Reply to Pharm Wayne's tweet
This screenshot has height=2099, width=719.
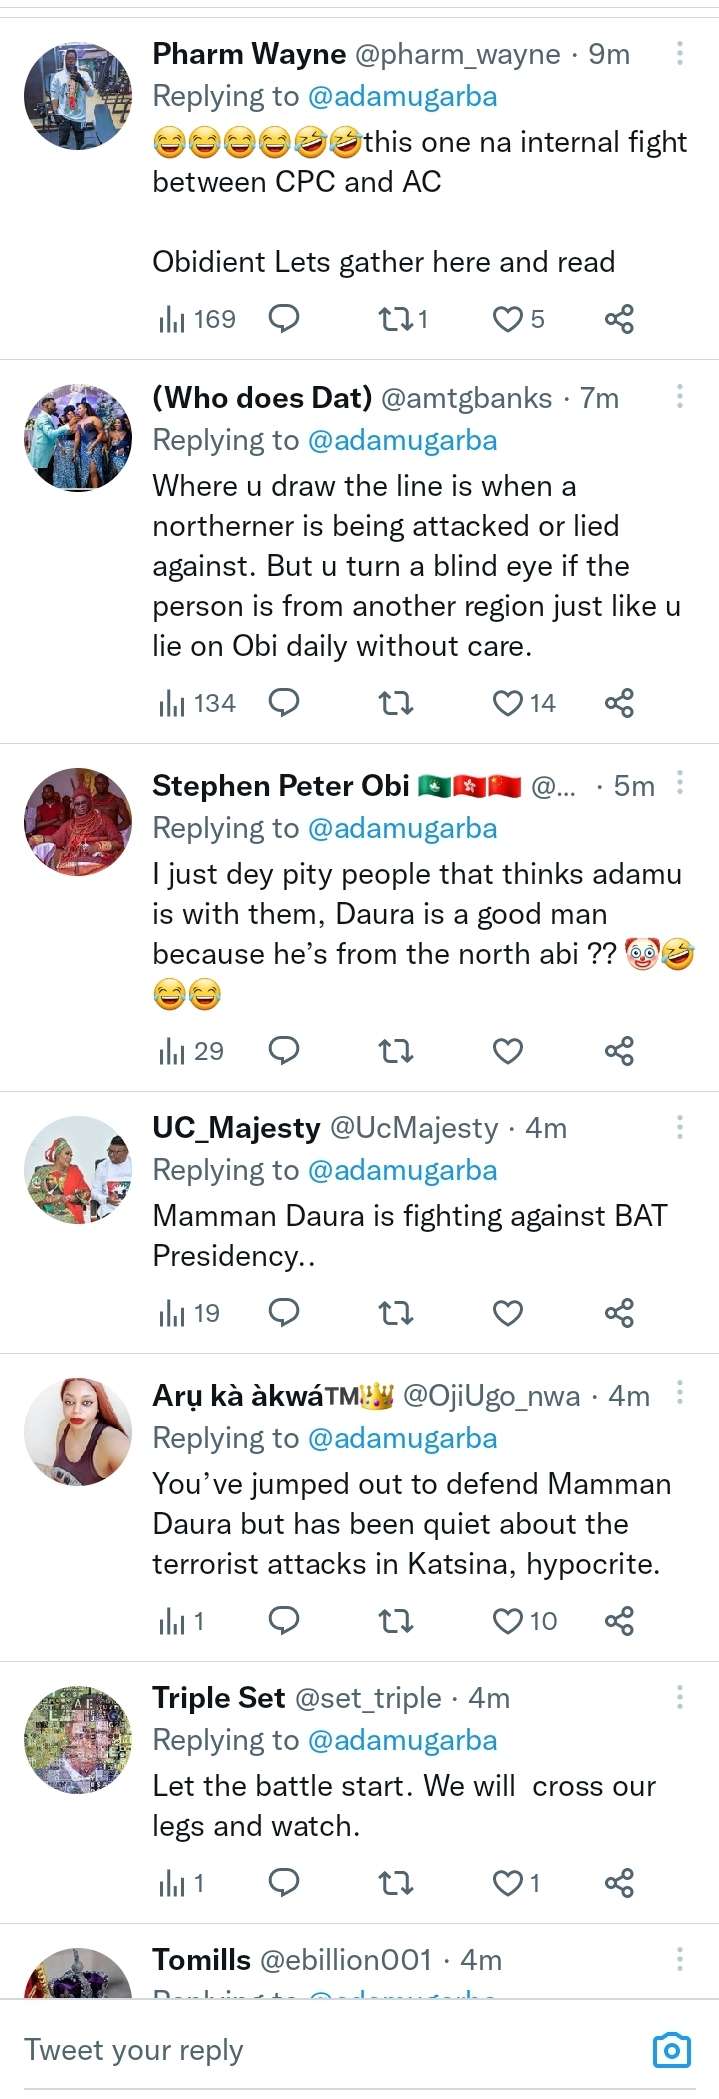tap(284, 319)
